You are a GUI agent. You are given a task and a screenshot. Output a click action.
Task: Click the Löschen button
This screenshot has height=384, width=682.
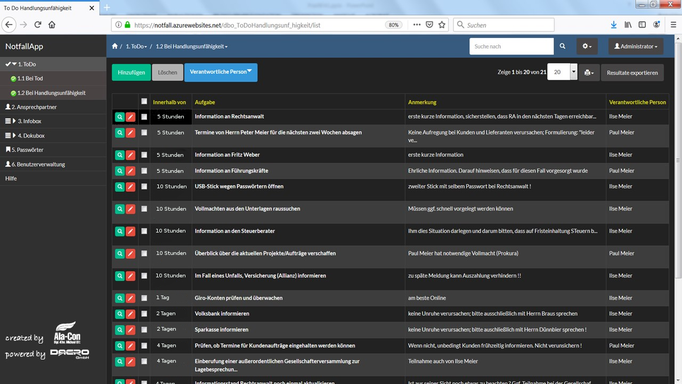pyautogui.click(x=167, y=73)
